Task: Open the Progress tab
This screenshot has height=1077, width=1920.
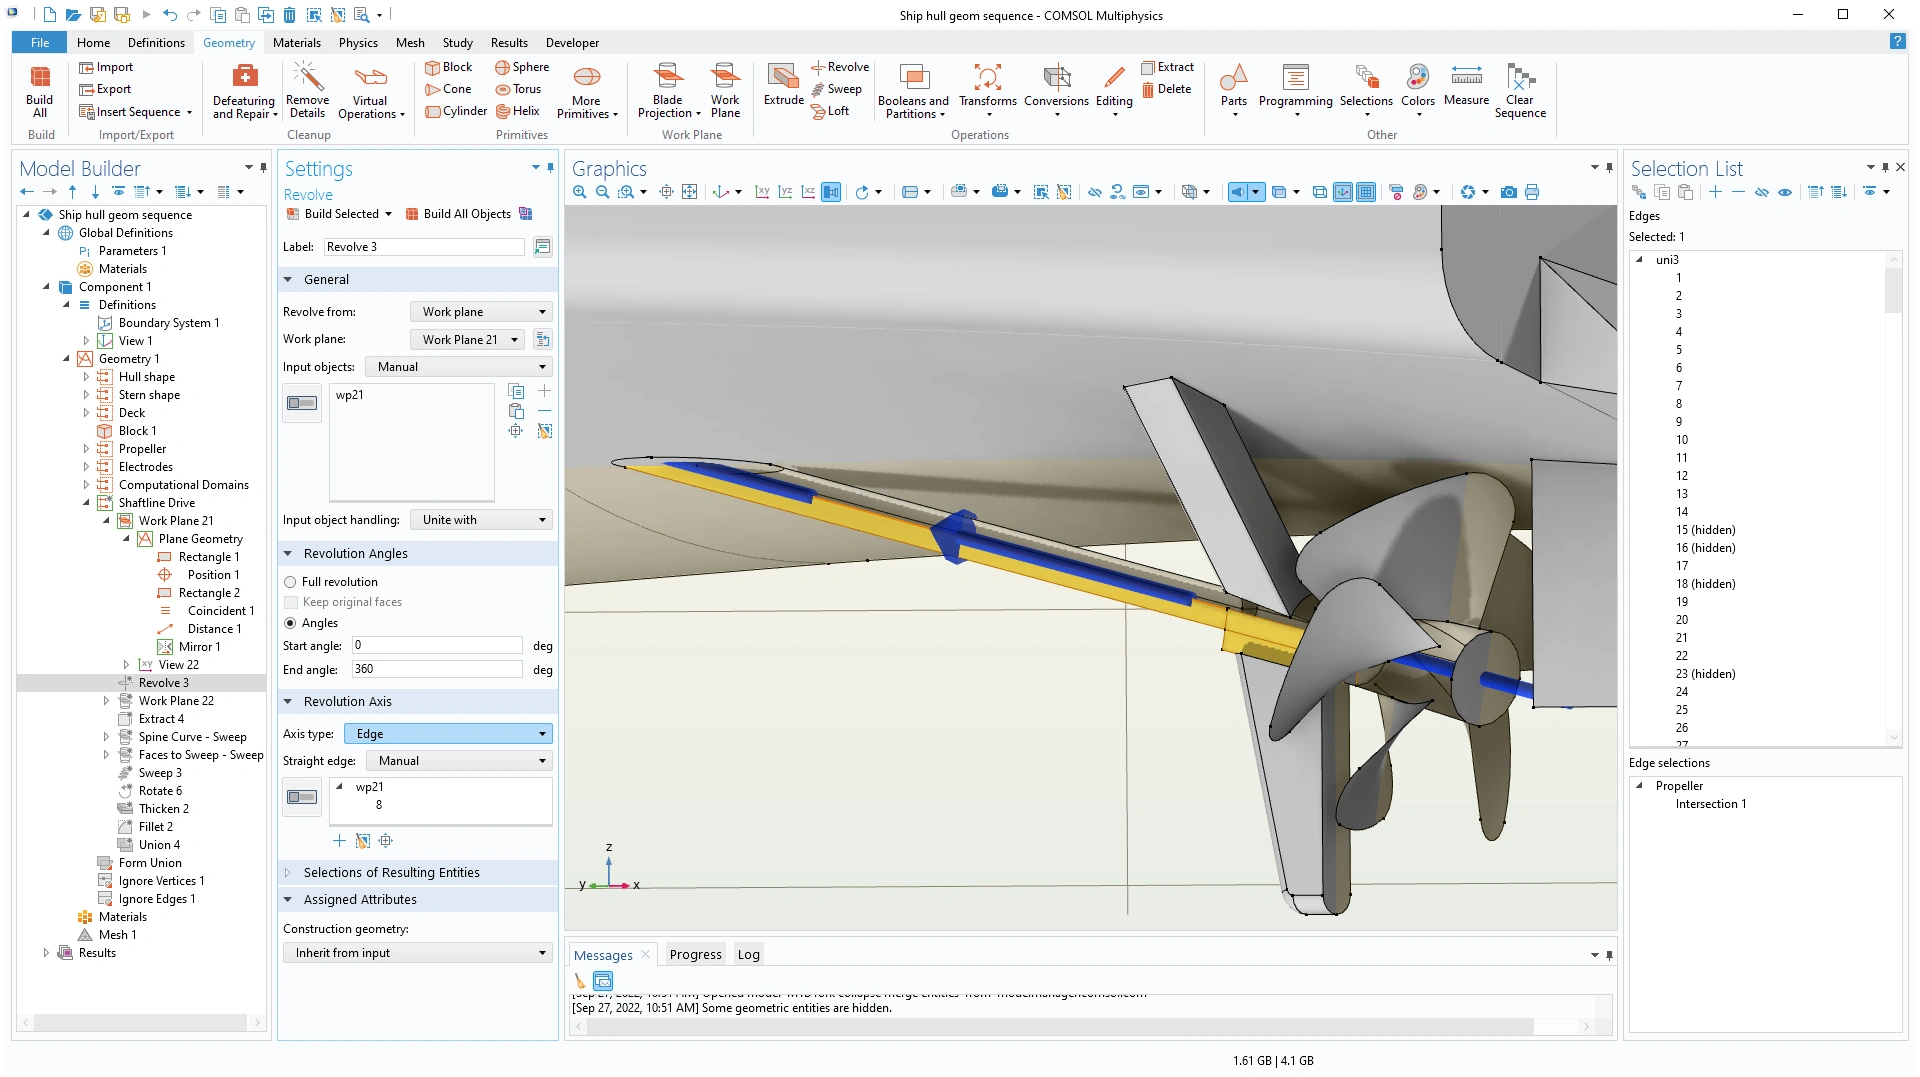Action: pyautogui.click(x=695, y=955)
